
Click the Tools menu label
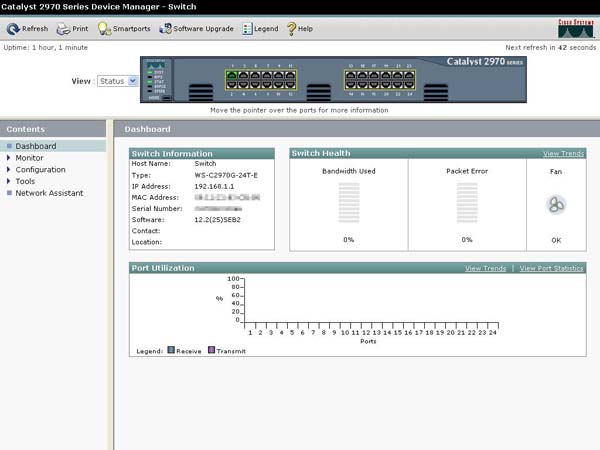(25, 181)
